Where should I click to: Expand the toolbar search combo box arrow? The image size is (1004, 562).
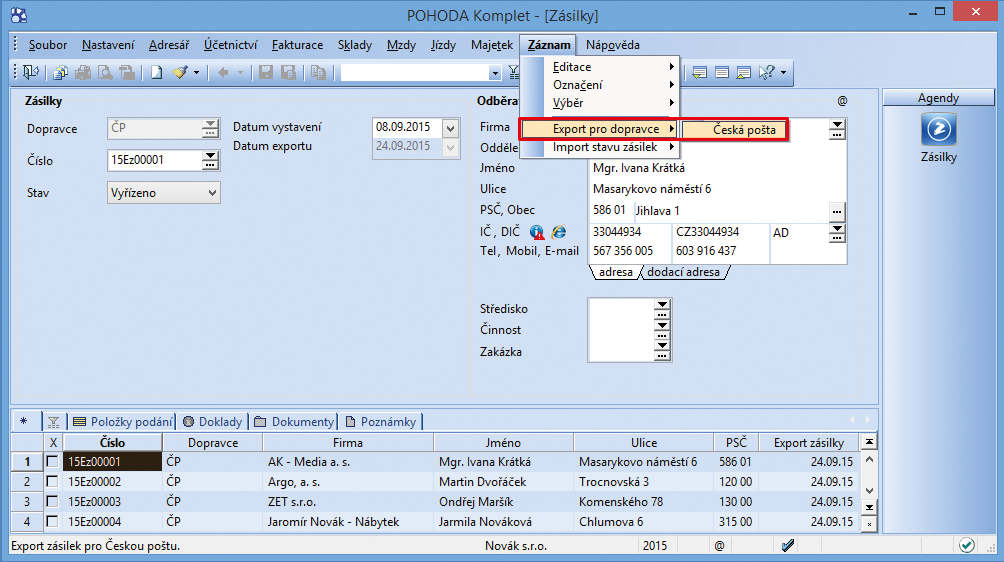pos(494,73)
